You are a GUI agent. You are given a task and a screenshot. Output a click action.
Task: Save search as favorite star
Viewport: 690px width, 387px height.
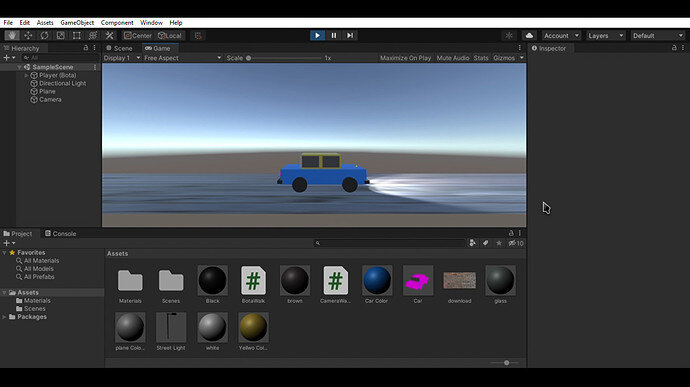(x=499, y=243)
